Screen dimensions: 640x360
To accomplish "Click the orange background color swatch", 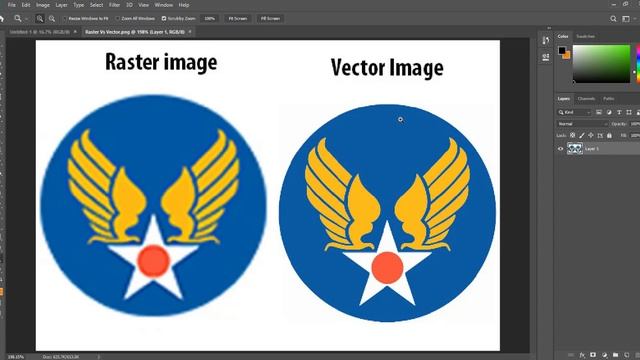I will [567, 55].
